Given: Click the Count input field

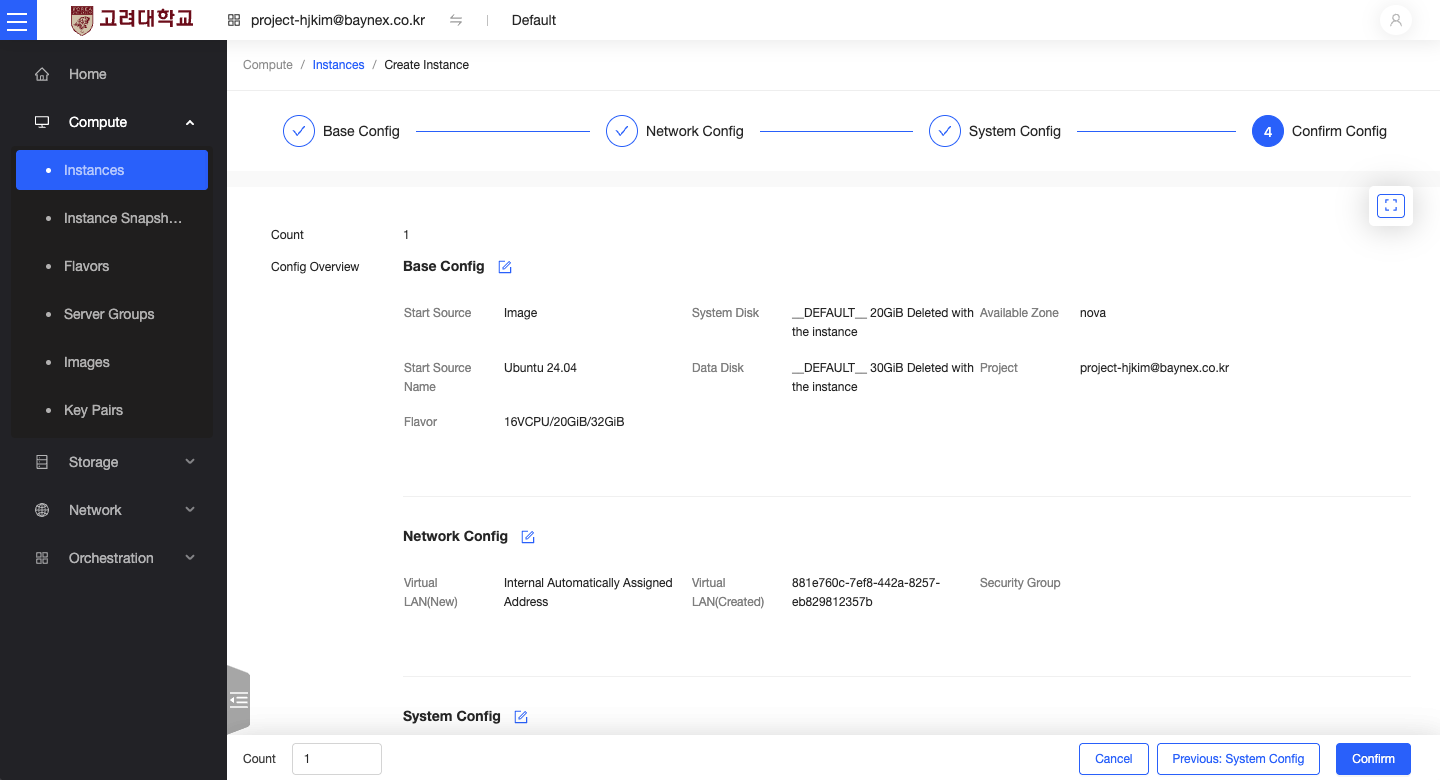Looking at the screenshot, I should [x=337, y=759].
